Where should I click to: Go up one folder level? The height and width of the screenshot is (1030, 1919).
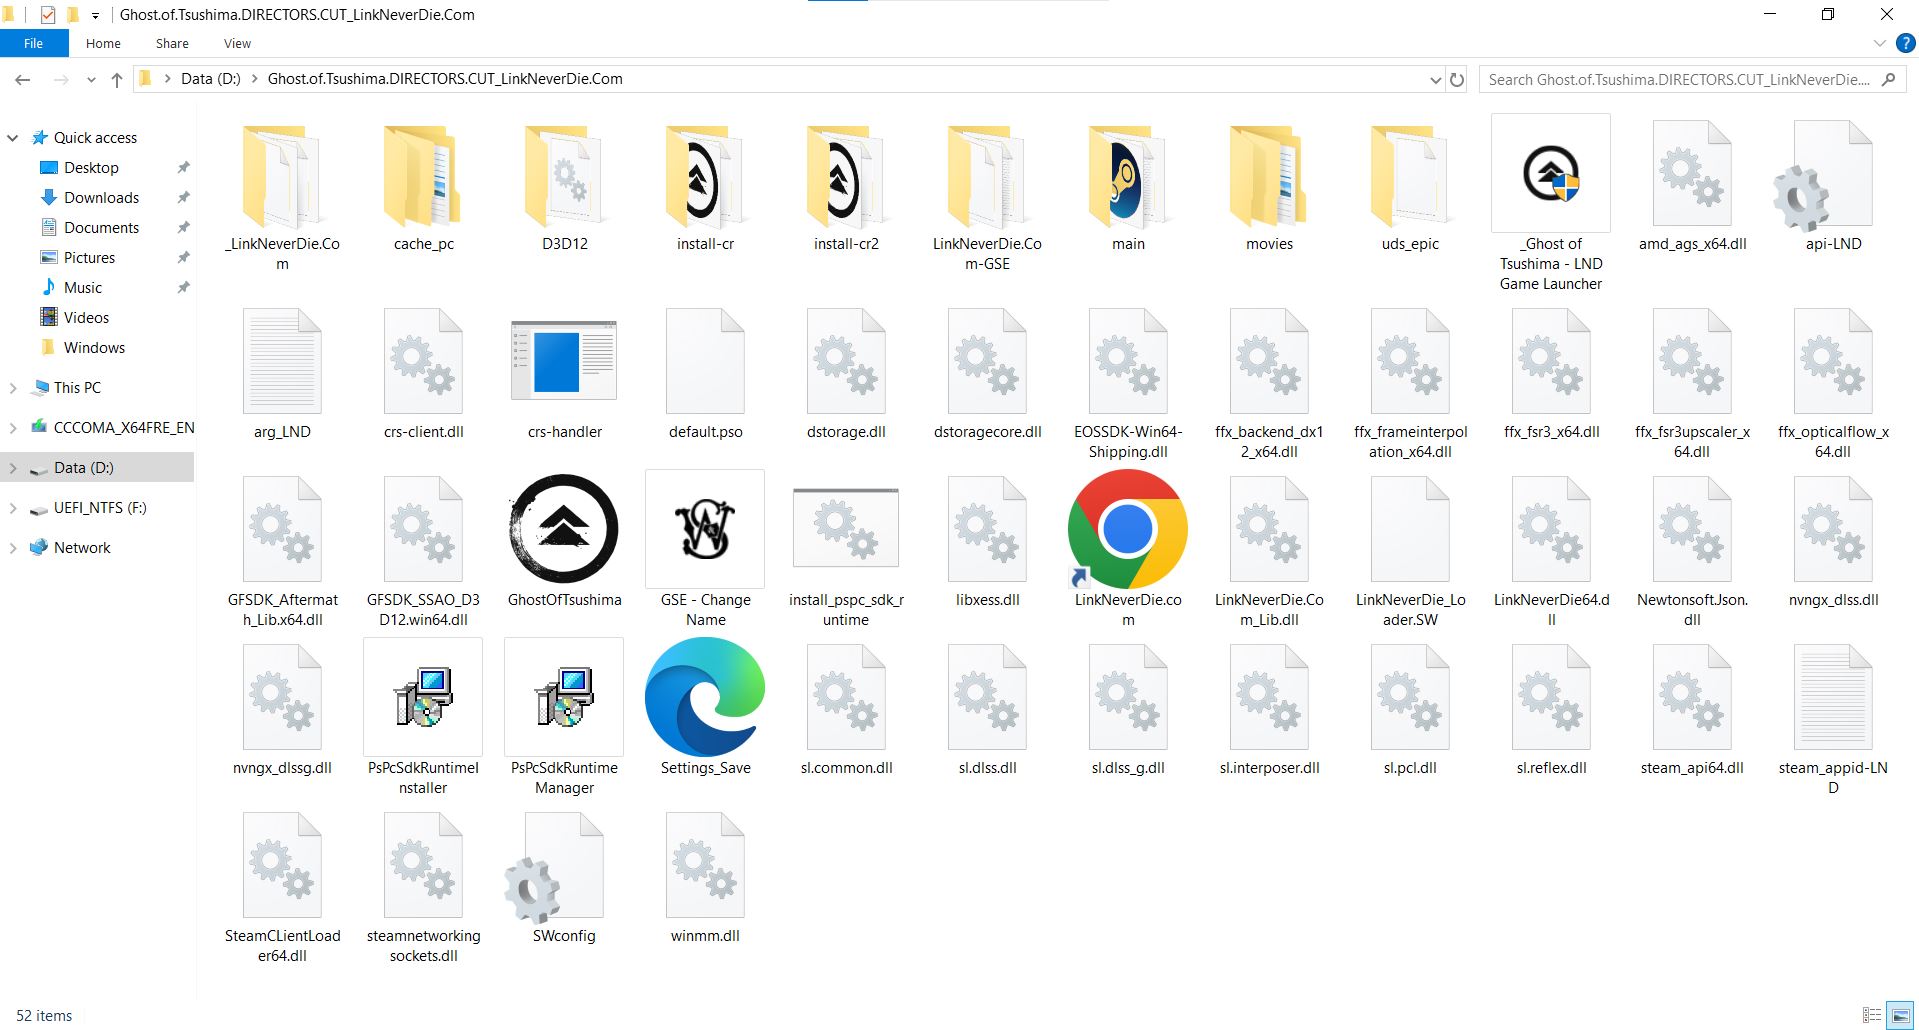click(117, 80)
